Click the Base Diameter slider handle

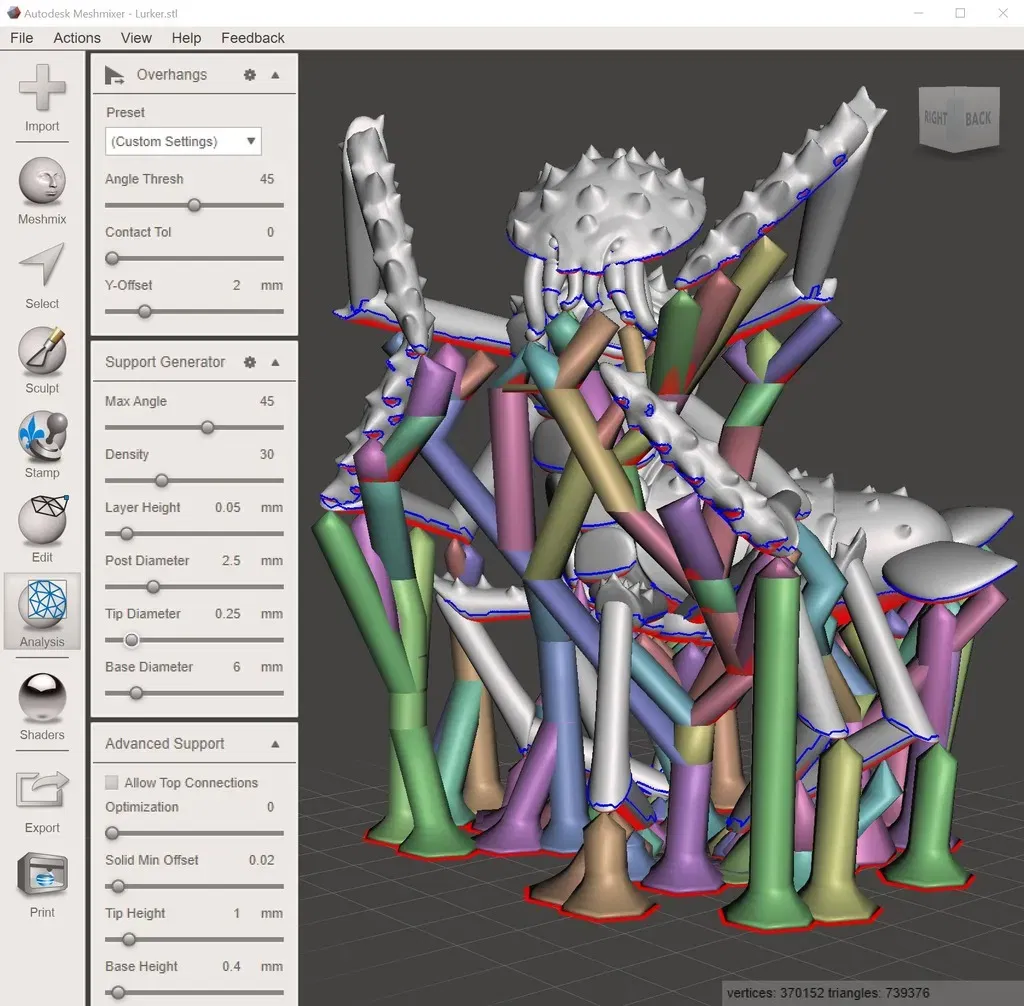tap(136, 693)
